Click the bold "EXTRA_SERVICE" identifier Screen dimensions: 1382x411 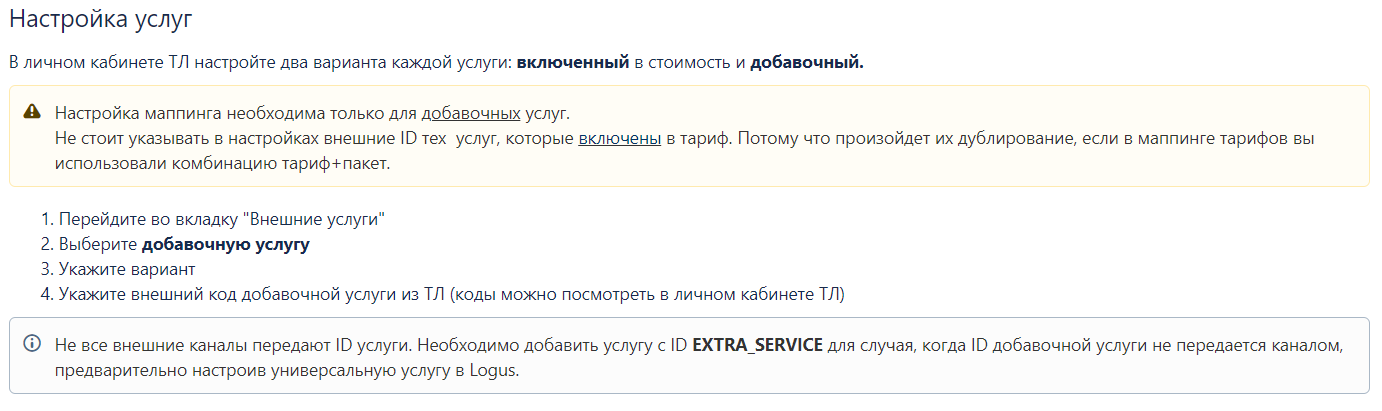tap(757, 345)
